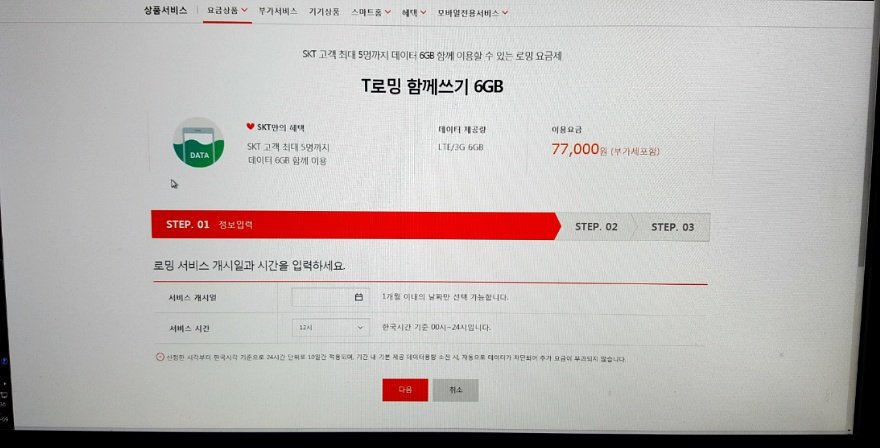The height and width of the screenshot is (448, 880).
Task: Click the green DATA phone illustration
Action: 198,143
